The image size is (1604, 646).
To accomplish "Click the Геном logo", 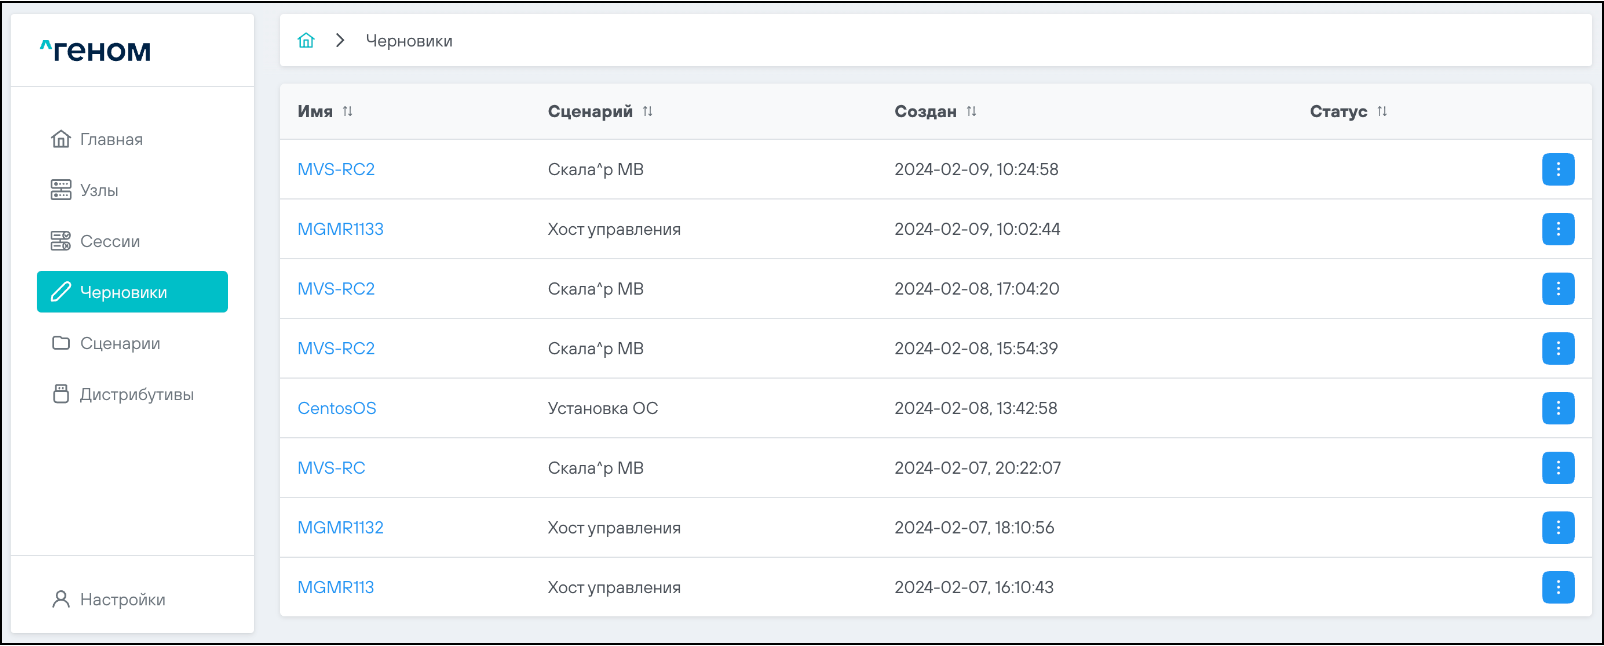I will click(96, 50).
